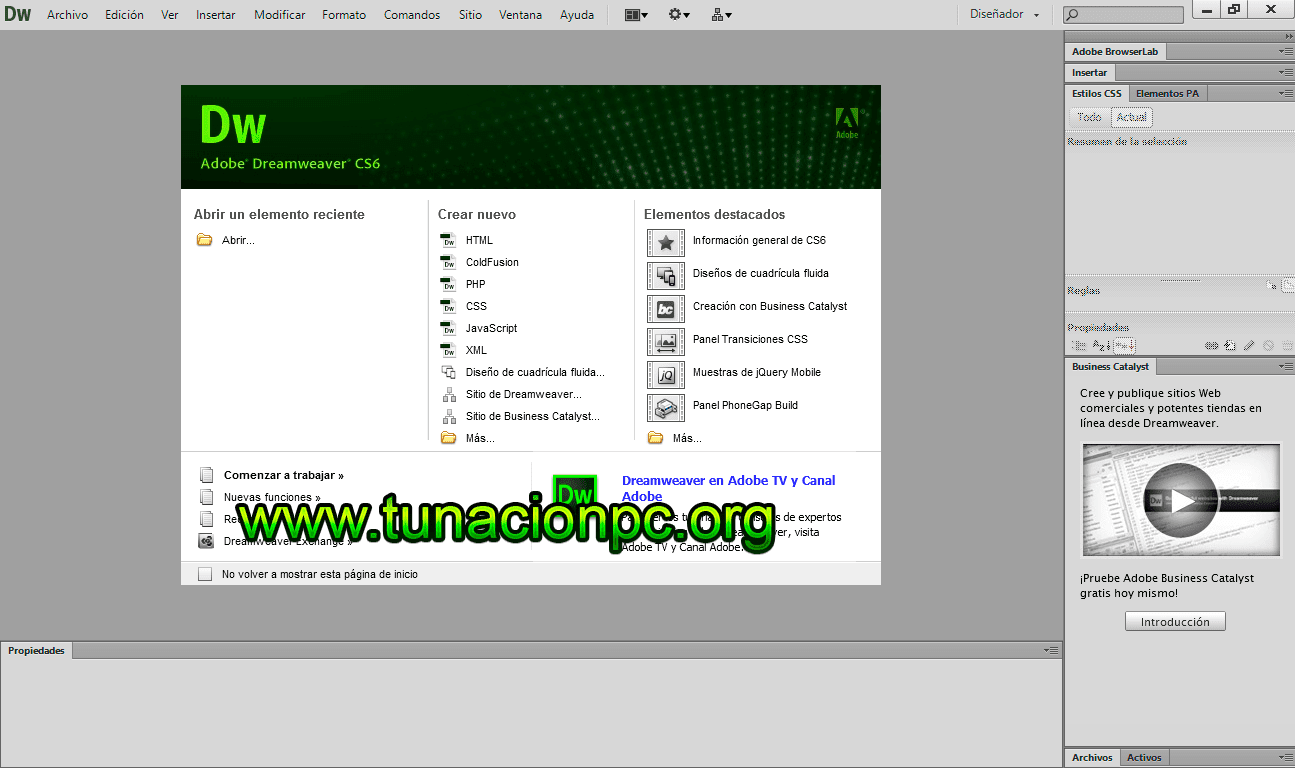The width and height of the screenshot is (1295, 768).
Task: Click the Abrir... link
Action: [x=238, y=240]
